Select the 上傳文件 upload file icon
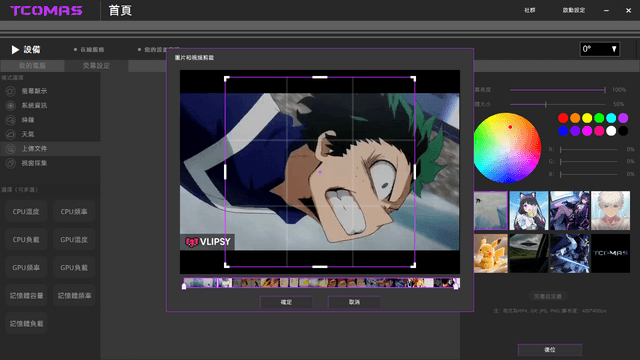This screenshot has width=640, height=360. [11, 149]
